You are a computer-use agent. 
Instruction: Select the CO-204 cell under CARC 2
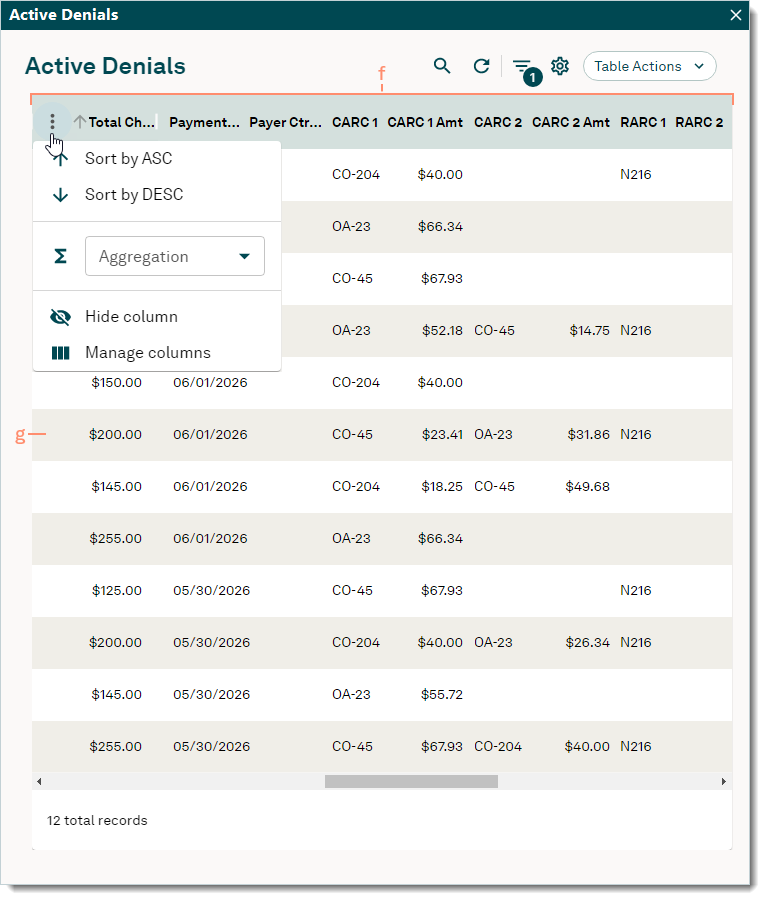click(498, 747)
